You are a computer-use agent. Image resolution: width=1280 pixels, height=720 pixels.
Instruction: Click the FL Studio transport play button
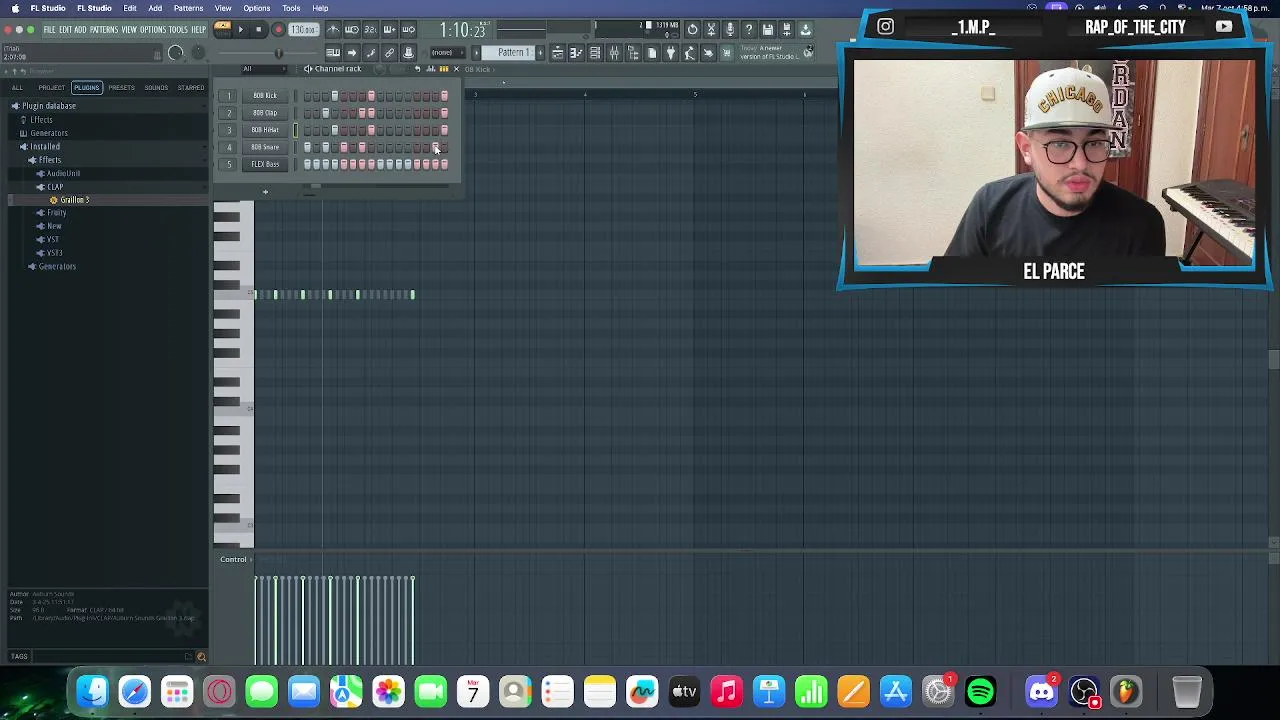[241, 29]
